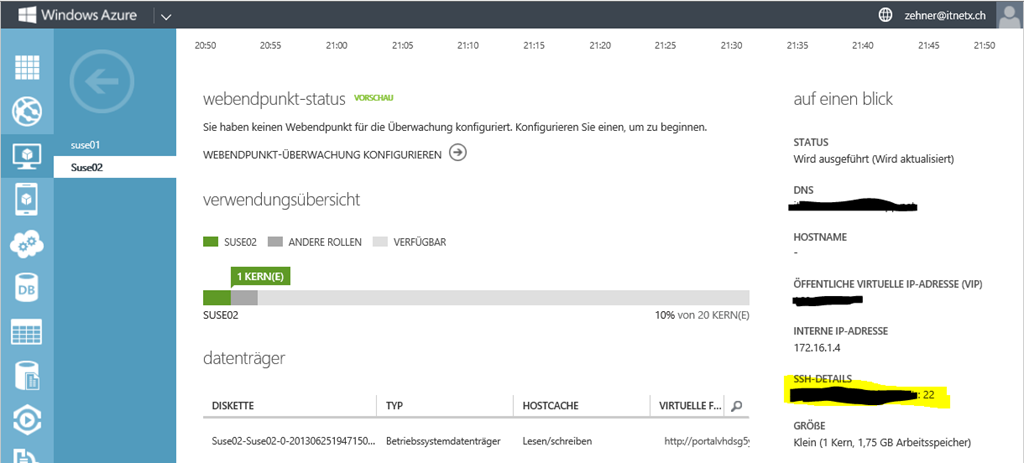Sort by the Diskette column header
The height and width of the screenshot is (463, 1024).
[233, 406]
